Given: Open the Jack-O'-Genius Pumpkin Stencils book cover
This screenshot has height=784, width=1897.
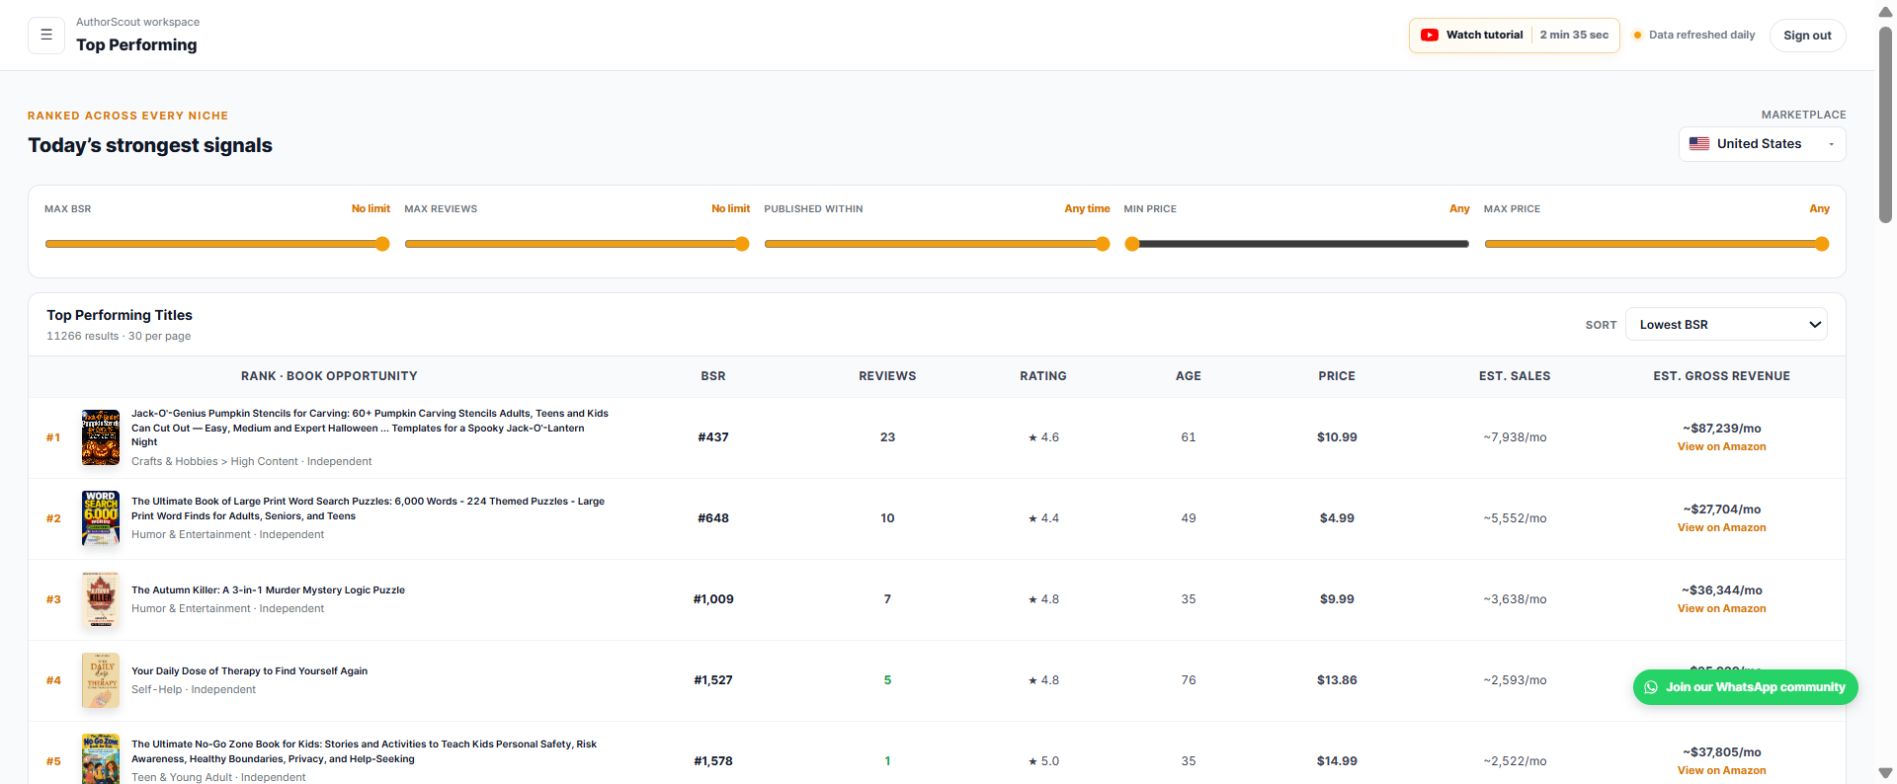Looking at the screenshot, I should 100,437.
